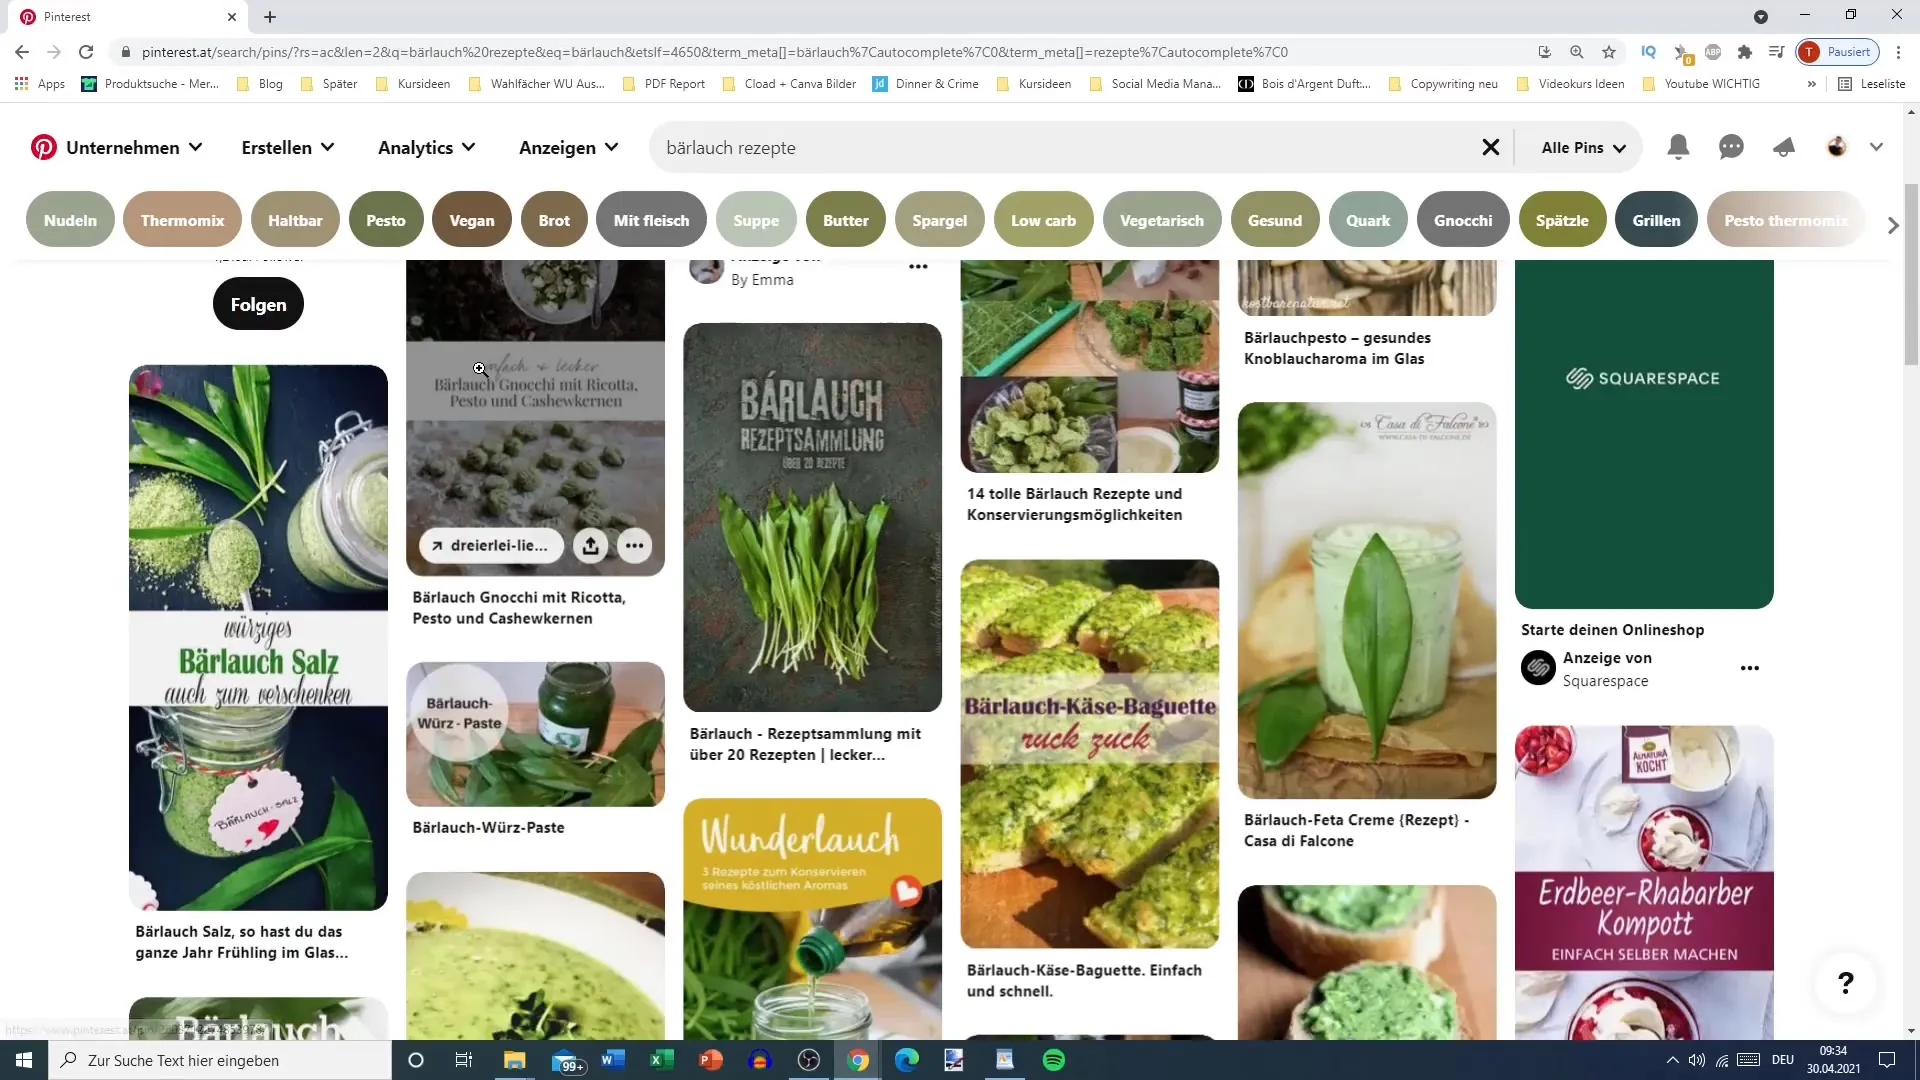Click the search clear (X) icon
The image size is (1920, 1080).
point(1491,146)
